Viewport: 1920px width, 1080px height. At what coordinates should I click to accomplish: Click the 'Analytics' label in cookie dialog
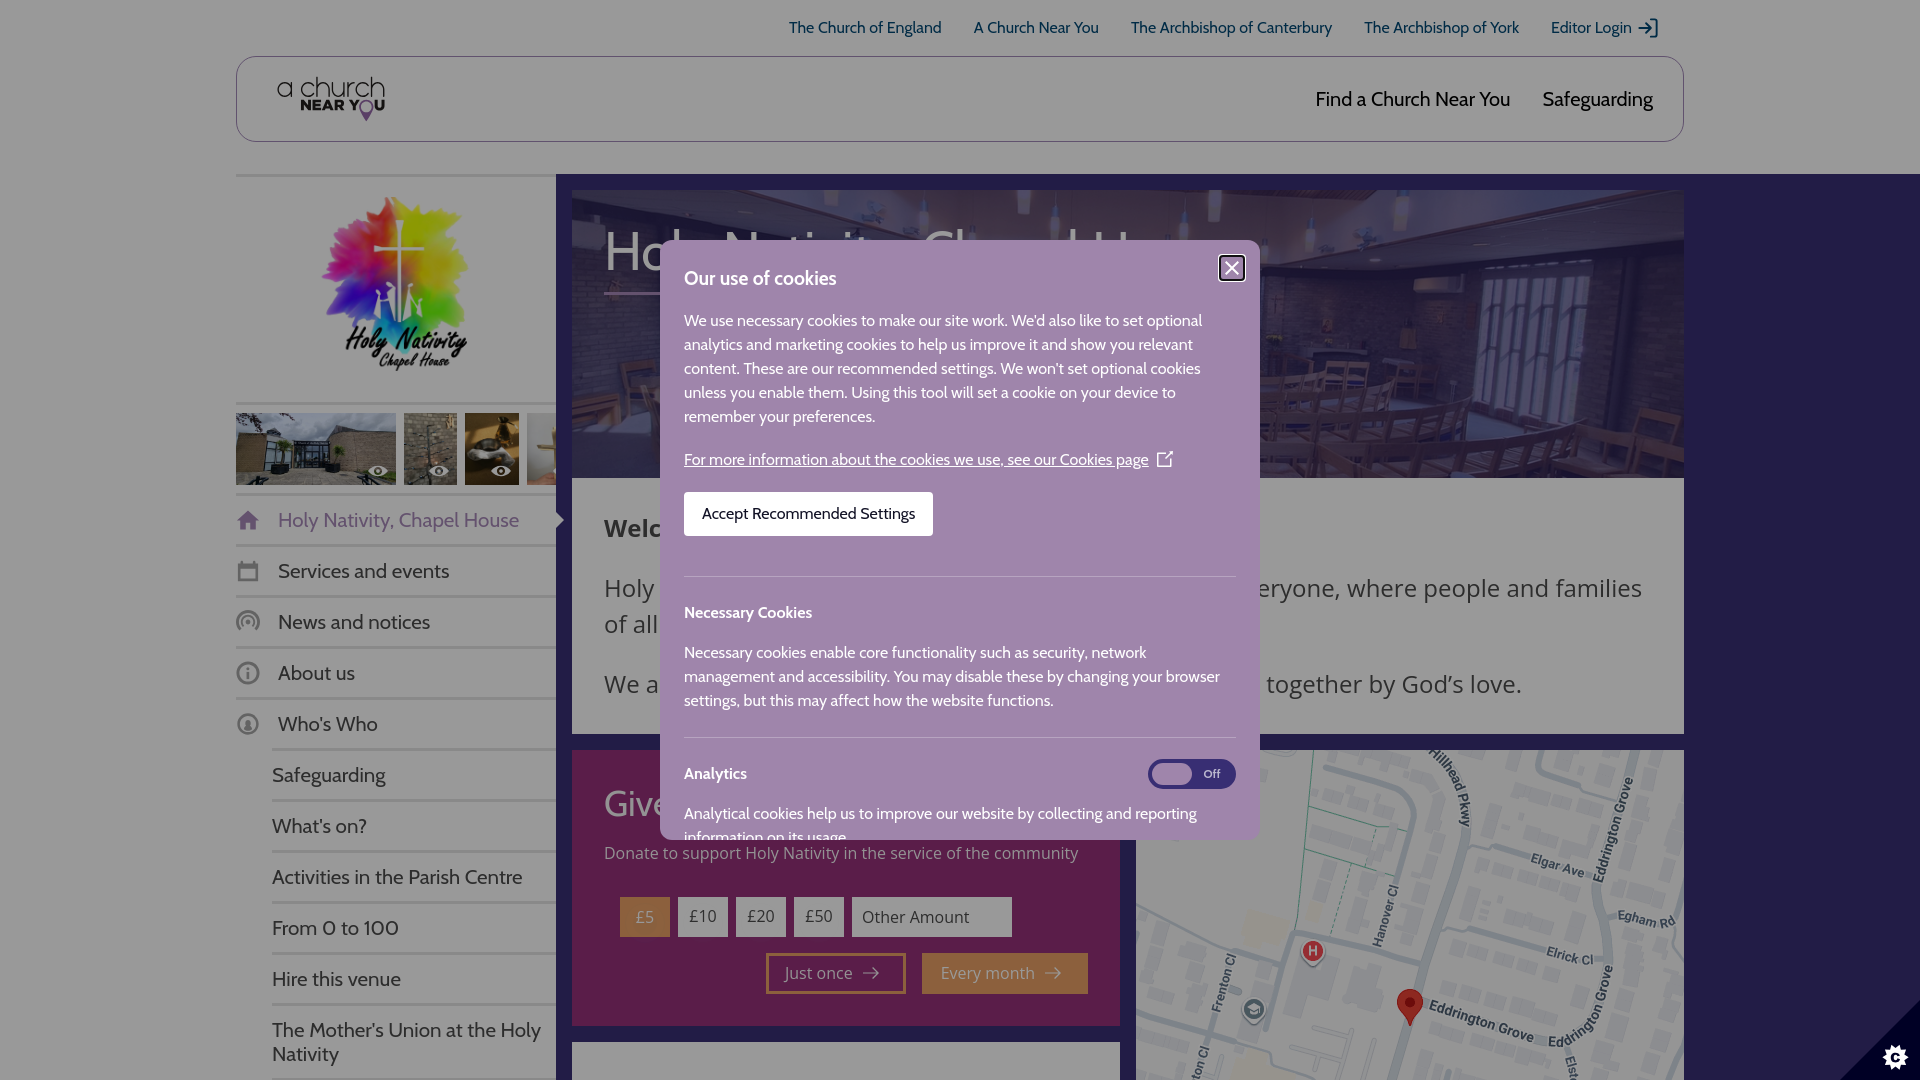(715, 774)
